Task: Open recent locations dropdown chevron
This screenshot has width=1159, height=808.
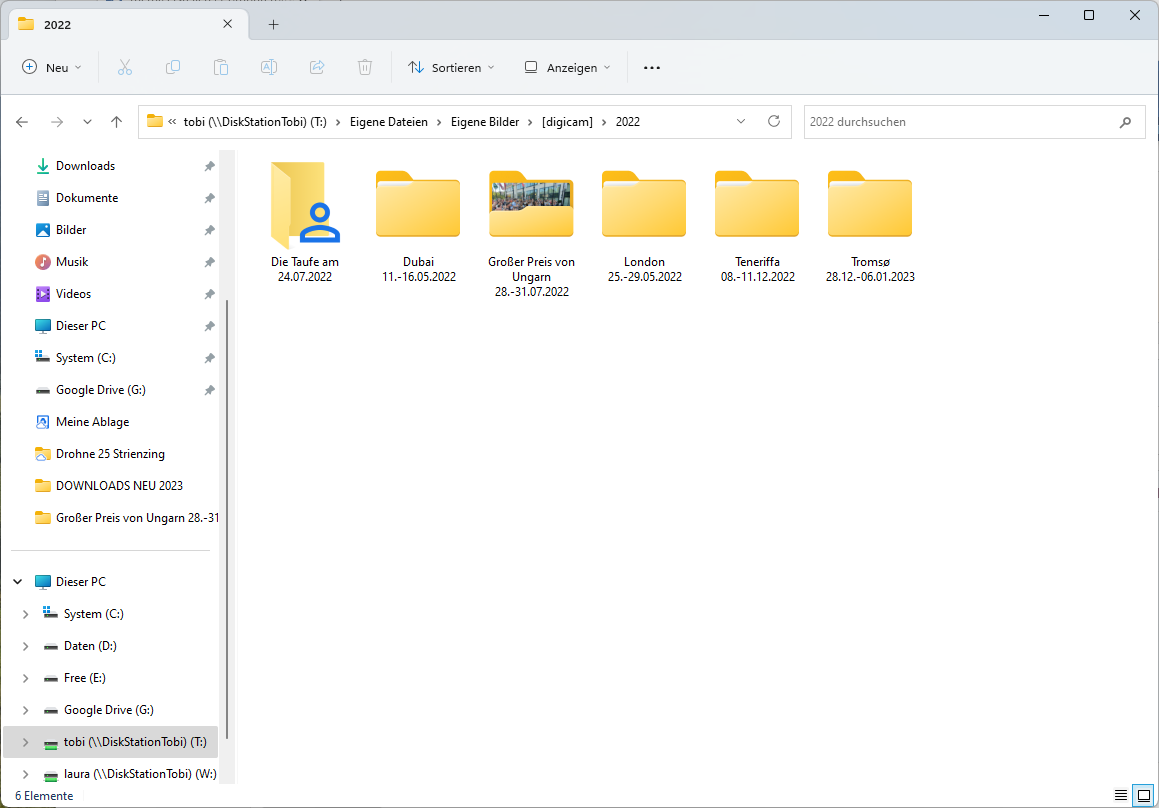Action: [87, 122]
